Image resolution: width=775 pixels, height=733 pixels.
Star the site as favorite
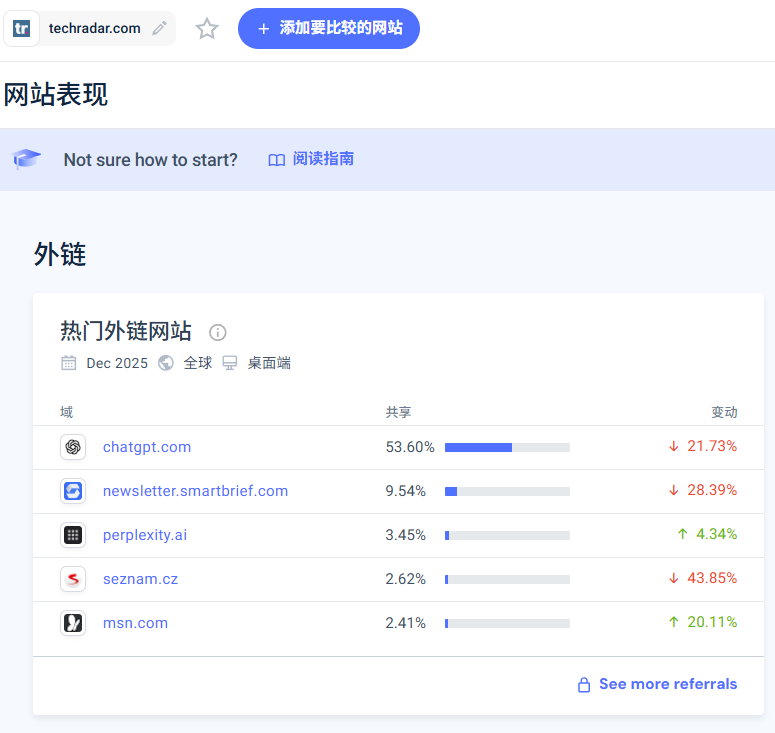207,28
